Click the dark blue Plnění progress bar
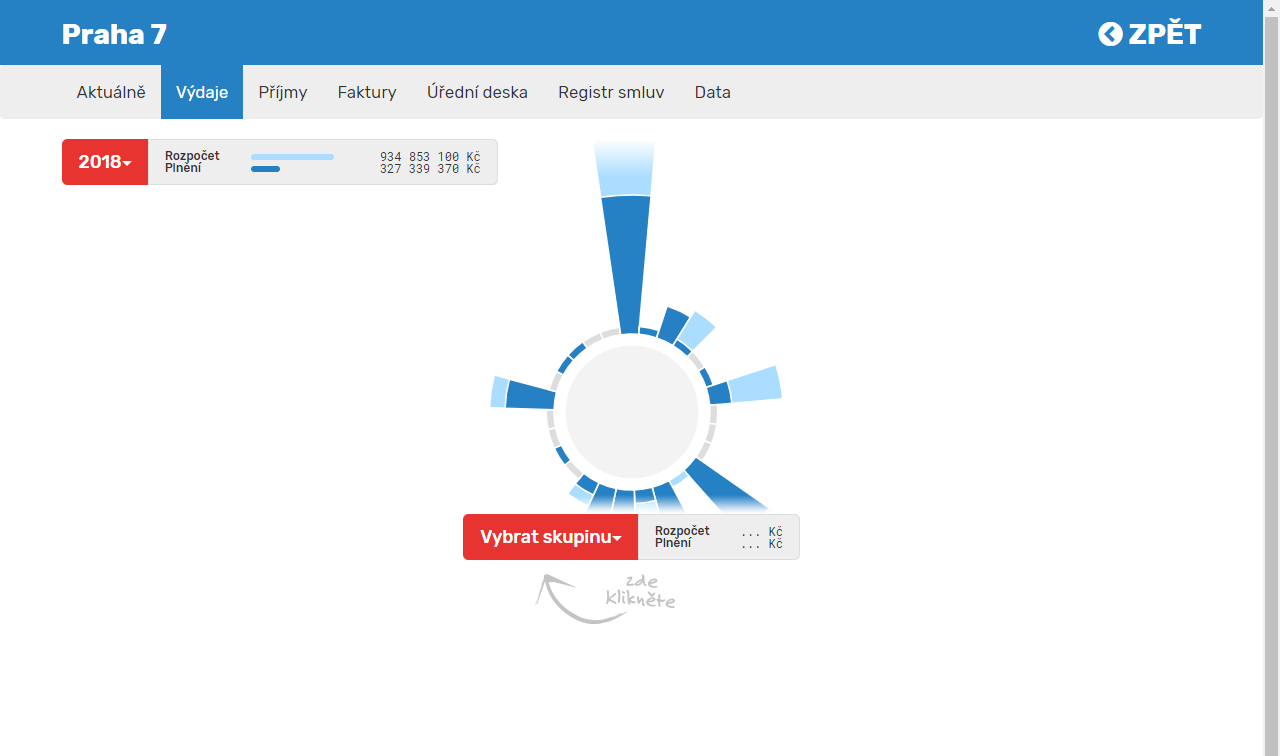1280x756 pixels. tap(265, 169)
